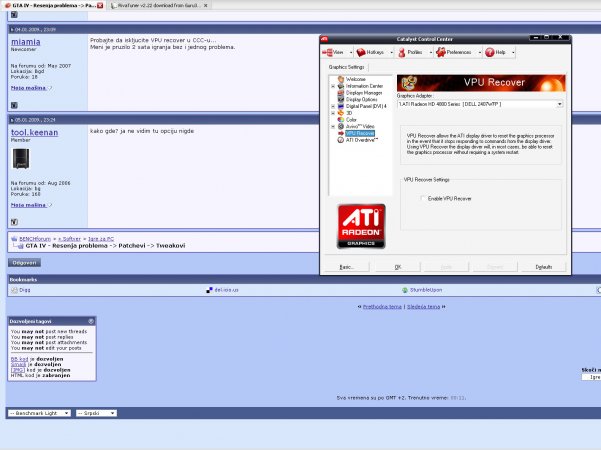Click the Defaults button
The width and height of the screenshot is (601, 450).
pos(544,267)
